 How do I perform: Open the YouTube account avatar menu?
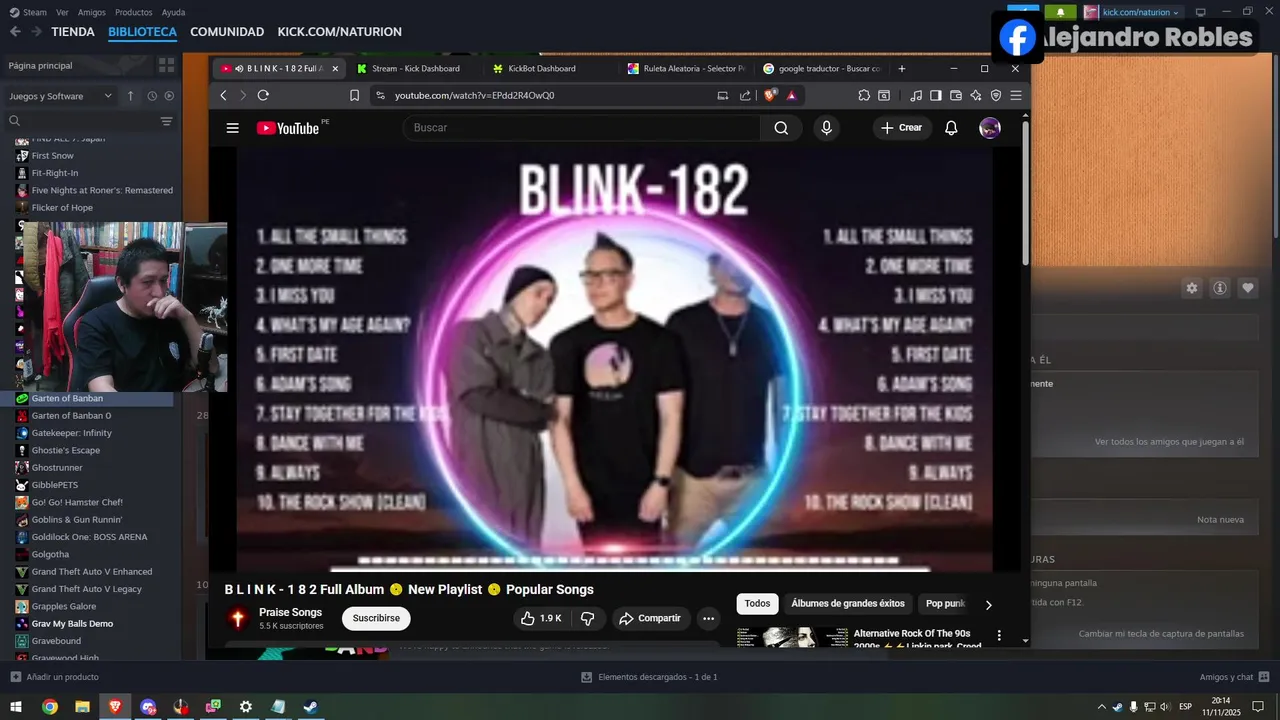click(989, 128)
